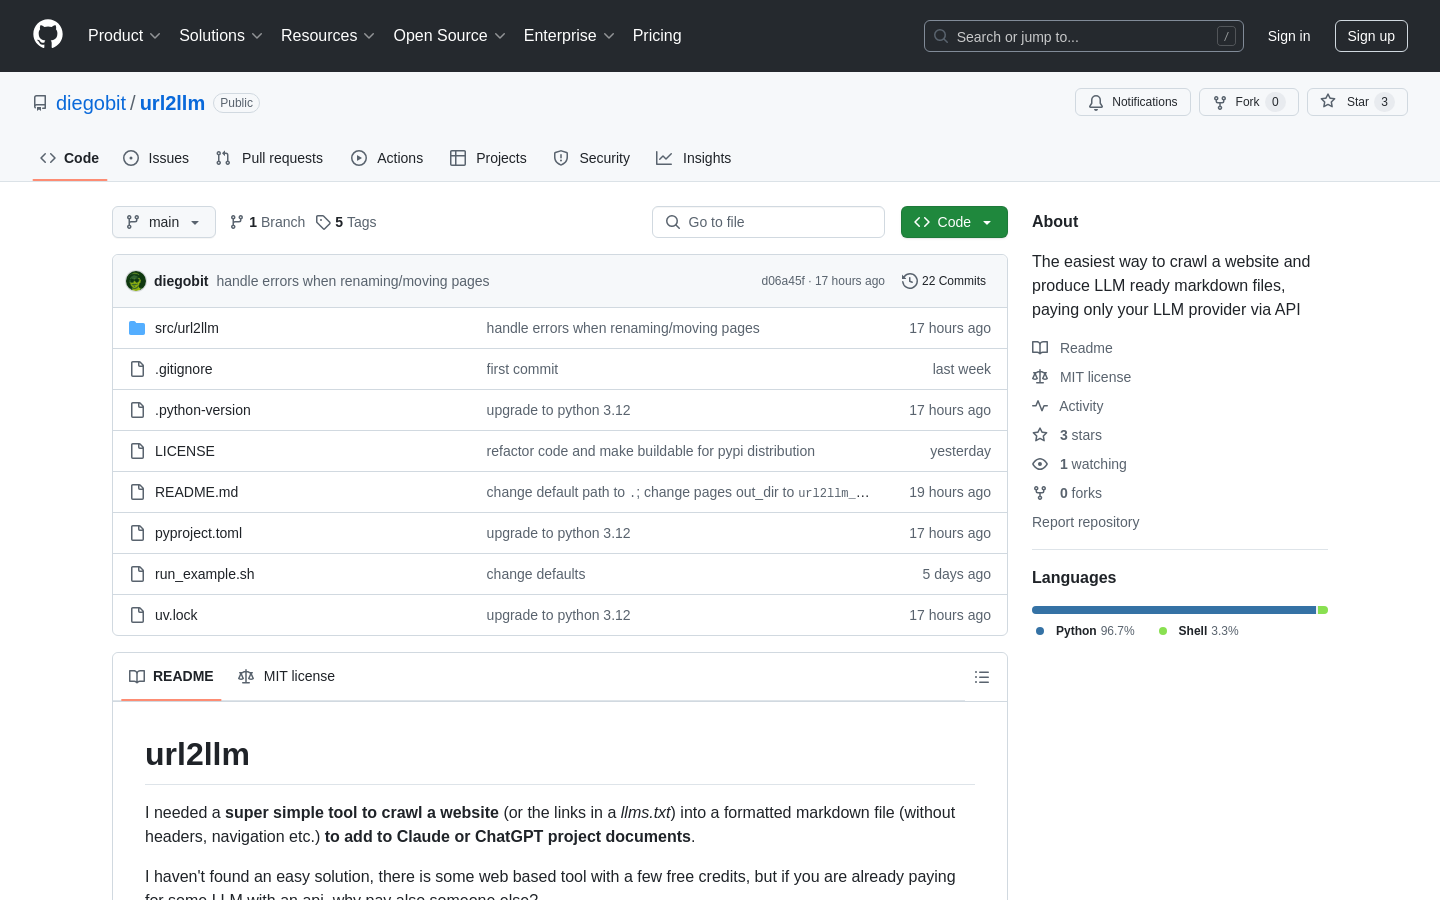This screenshot has width=1440, height=900.
Task: Star the url2llm repository
Action: [x=1357, y=102]
